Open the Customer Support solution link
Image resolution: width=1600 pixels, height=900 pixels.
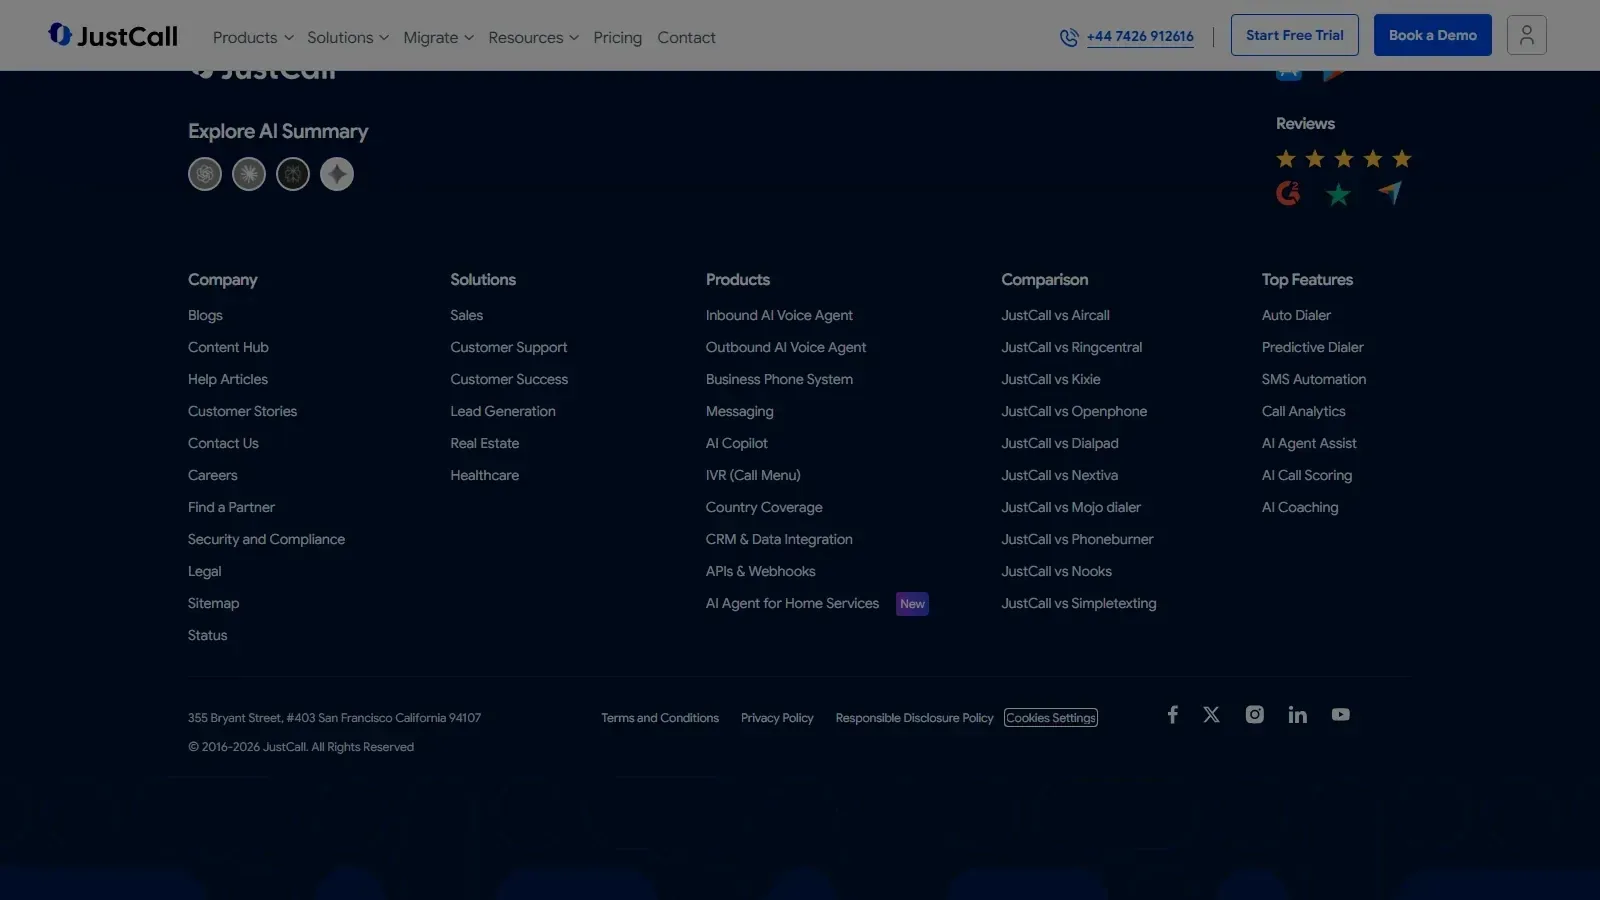pyautogui.click(x=509, y=347)
